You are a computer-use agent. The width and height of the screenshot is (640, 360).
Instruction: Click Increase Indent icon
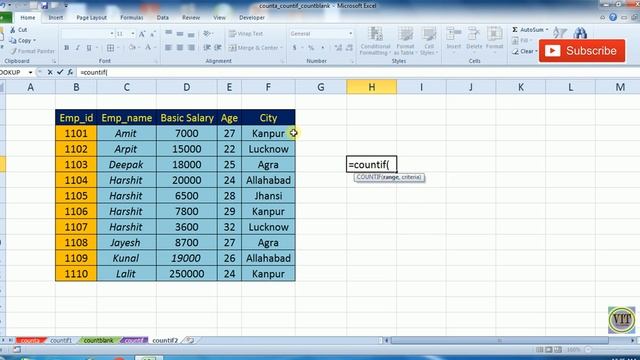tap(218, 48)
